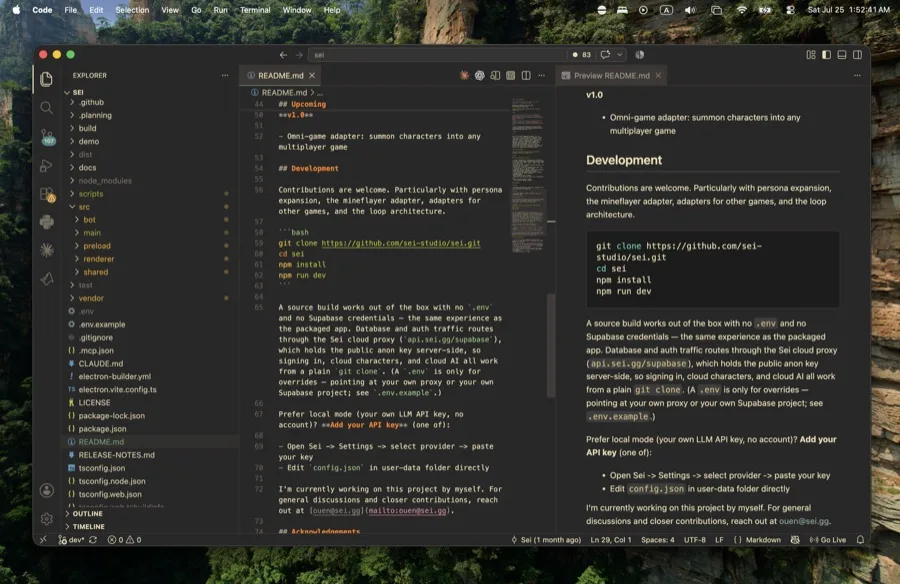Click the dev* branch in status bar
This screenshot has width=900, height=584.
coord(71,540)
